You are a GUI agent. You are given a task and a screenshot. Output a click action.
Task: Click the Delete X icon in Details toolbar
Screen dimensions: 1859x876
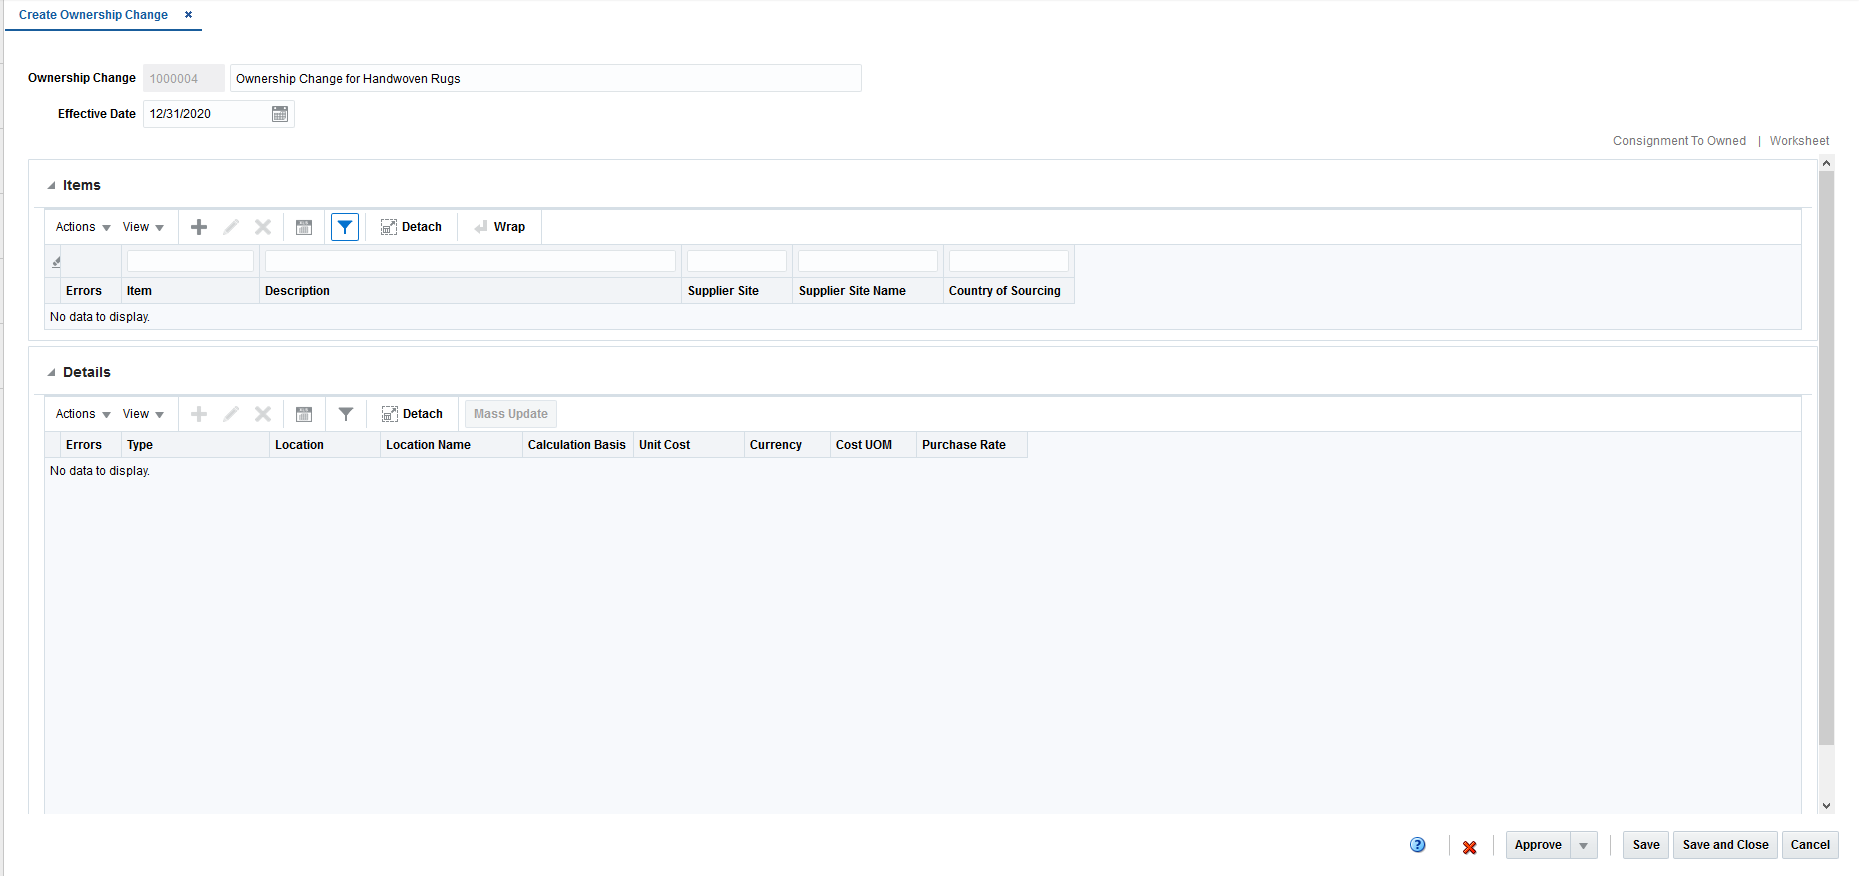coord(263,414)
